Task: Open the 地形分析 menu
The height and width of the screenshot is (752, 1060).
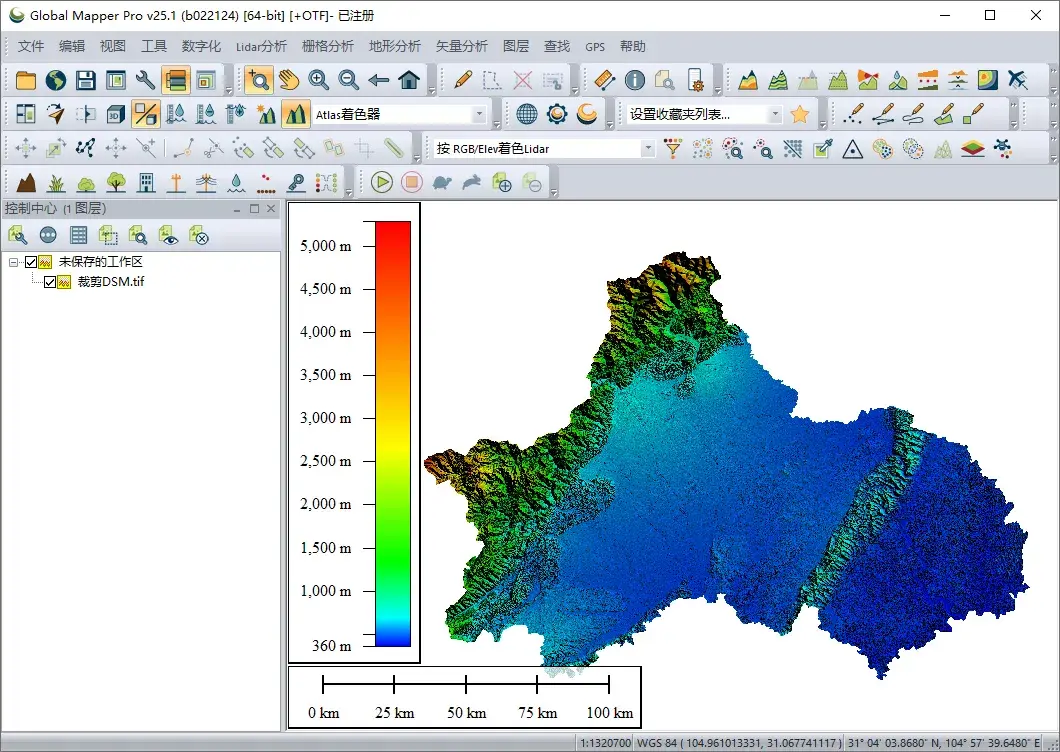Action: (394, 46)
